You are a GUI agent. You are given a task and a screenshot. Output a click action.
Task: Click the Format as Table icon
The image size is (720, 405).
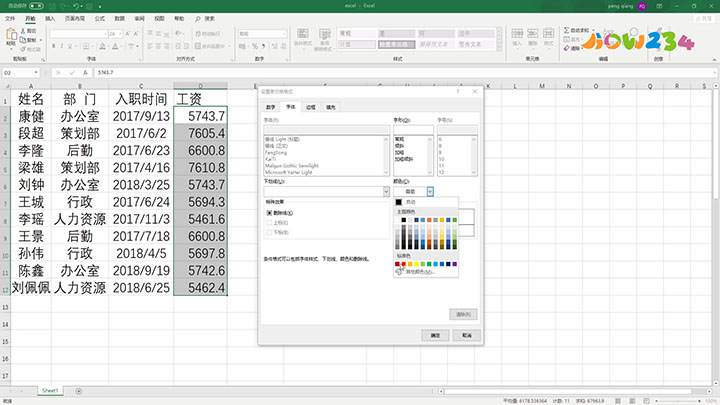click(x=325, y=34)
